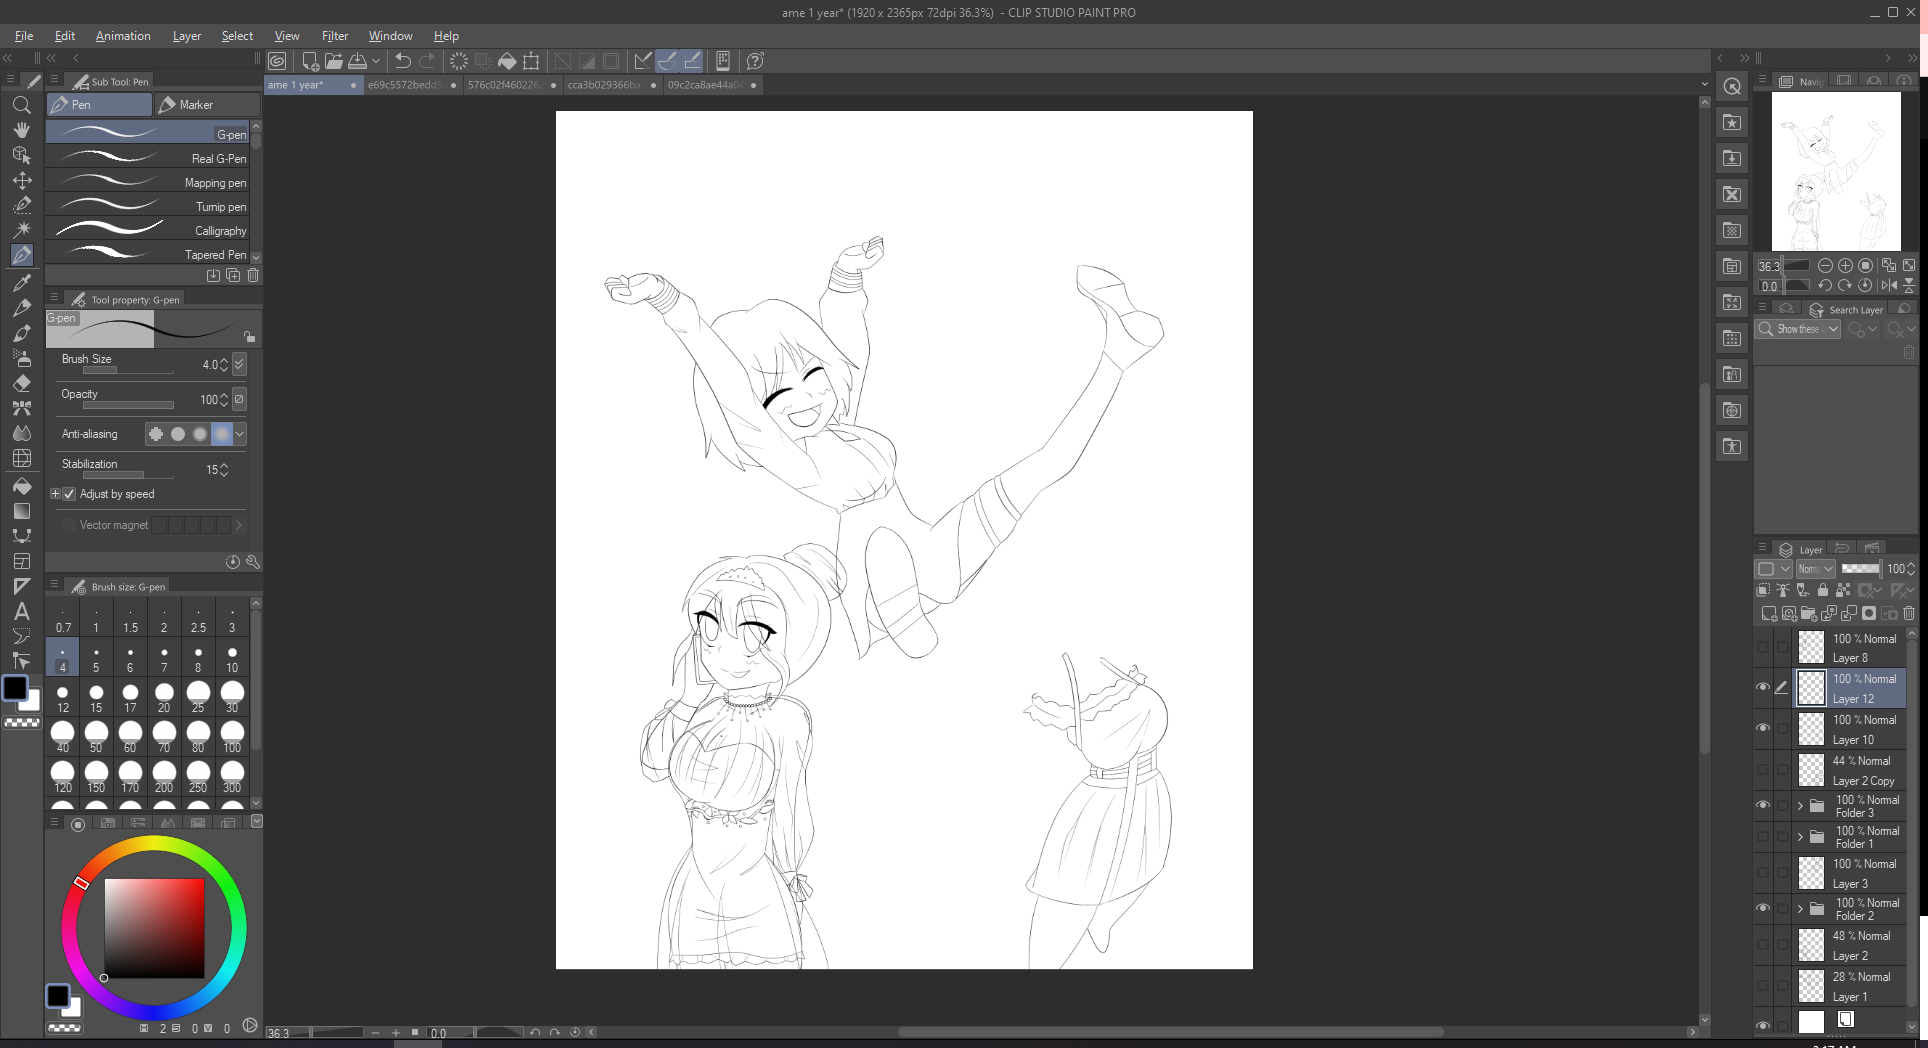Screen dimensions: 1928x1048
Task: Select the Hand move tool
Action: pos(21,130)
